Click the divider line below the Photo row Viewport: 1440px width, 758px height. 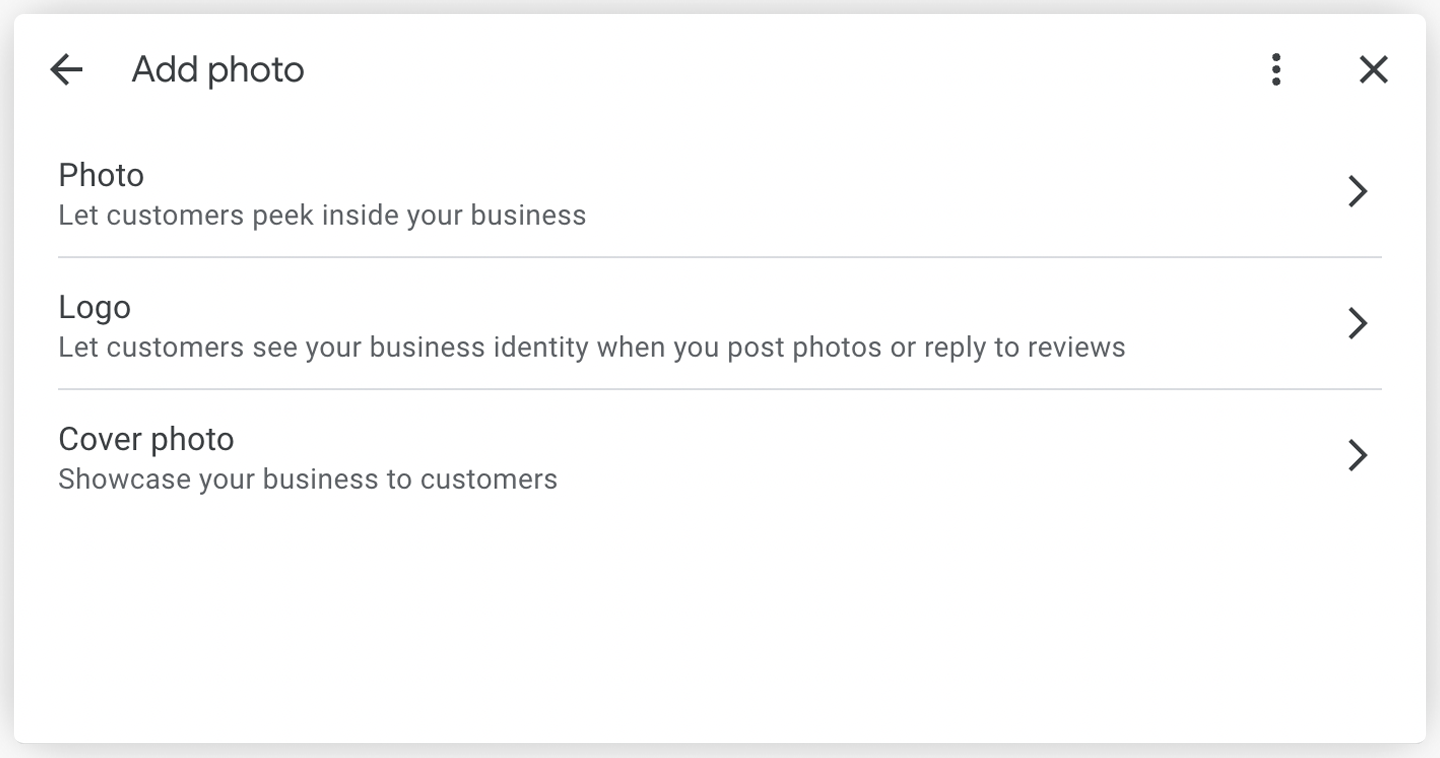(720, 257)
